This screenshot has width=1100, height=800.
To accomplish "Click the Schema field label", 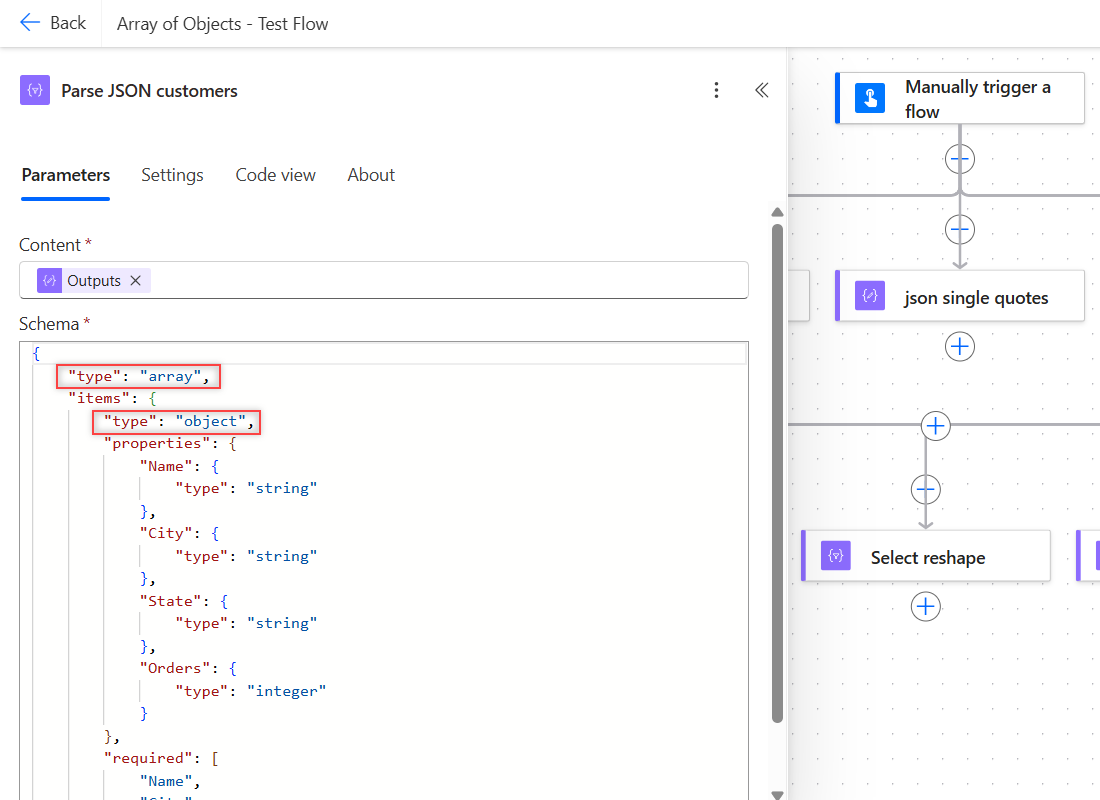I will tap(49, 324).
